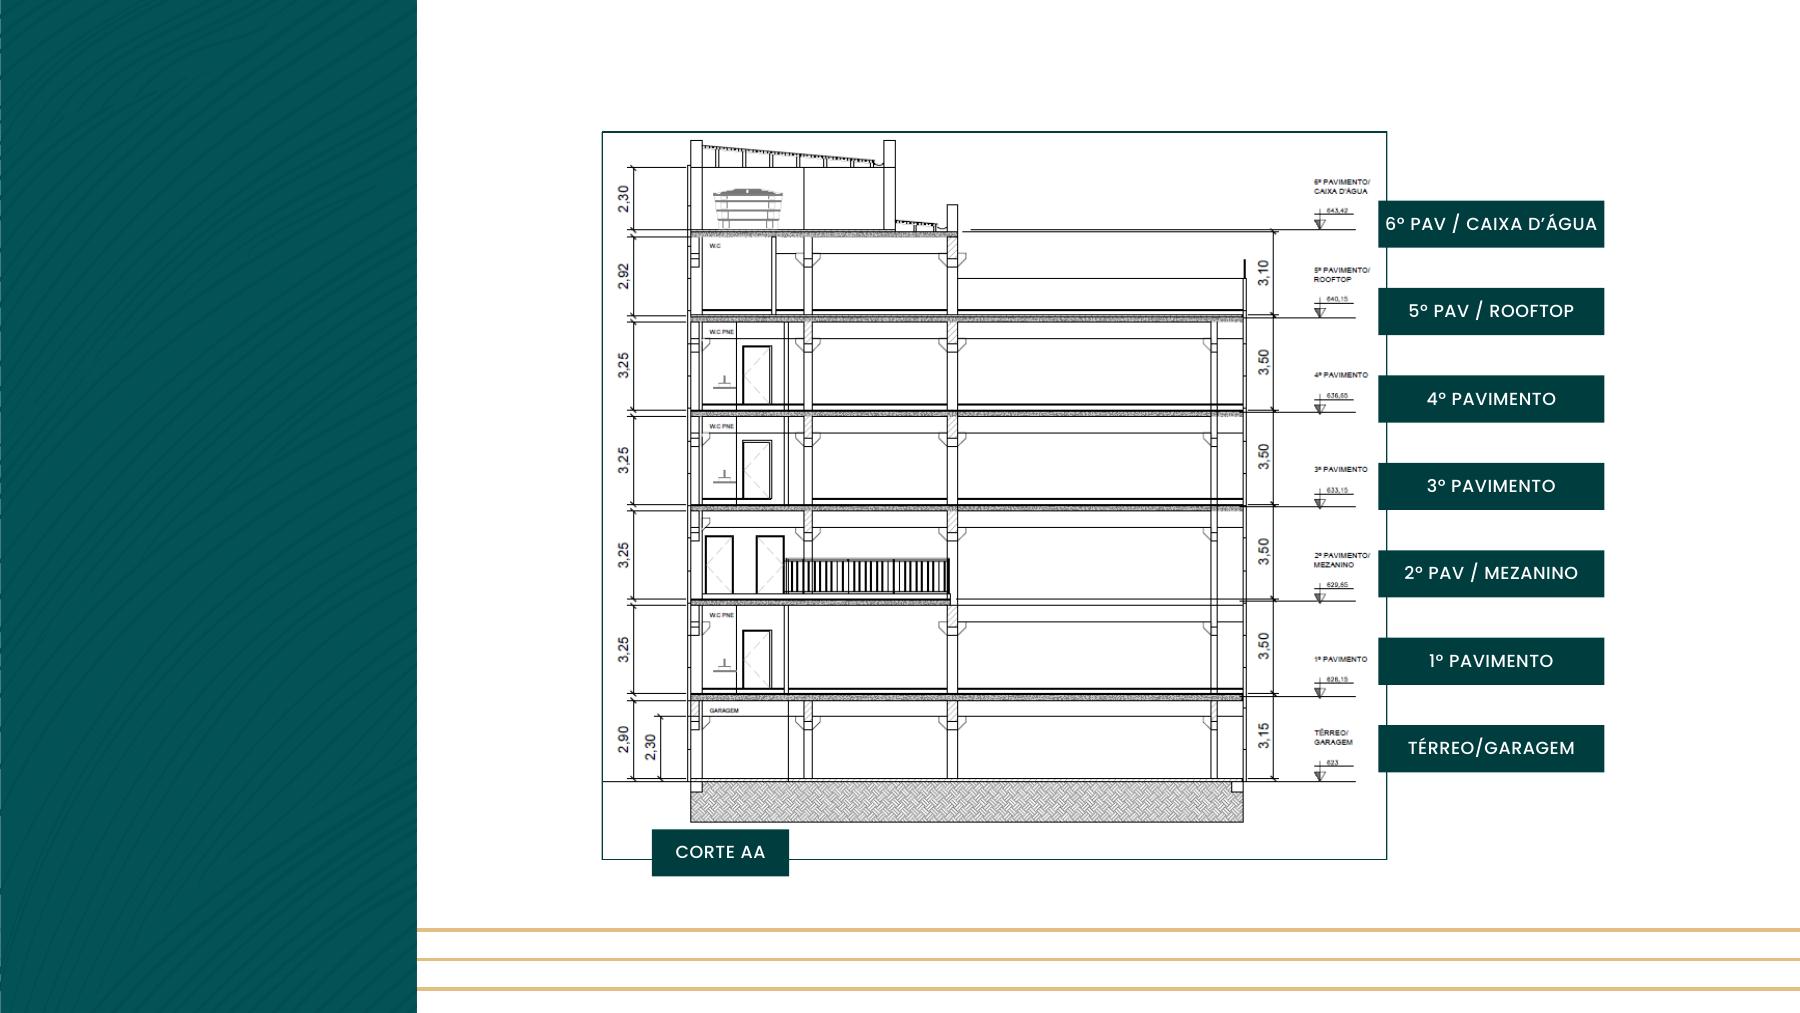The width and height of the screenshot is (1800, 1013).
Task: Click the 4º PAVIMENTO label box
Action: [1490, 399]
